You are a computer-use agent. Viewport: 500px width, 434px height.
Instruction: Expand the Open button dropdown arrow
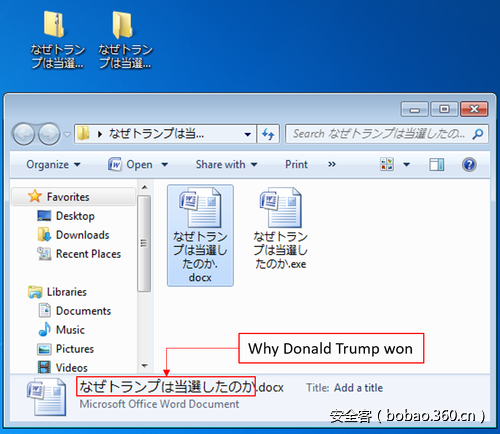point(165,165)
